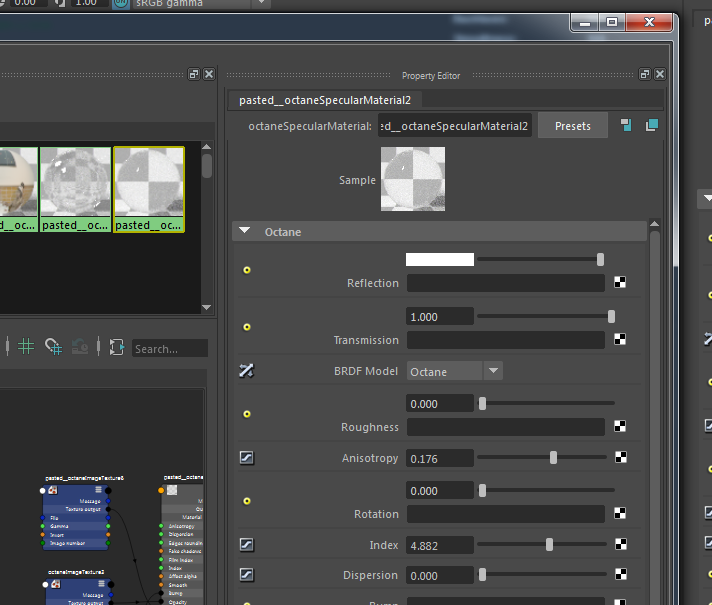Click the curve icon left of Anisotropy
Image resolution: width=712 pixels, height=605 pixels.
(x=247, y=457)
